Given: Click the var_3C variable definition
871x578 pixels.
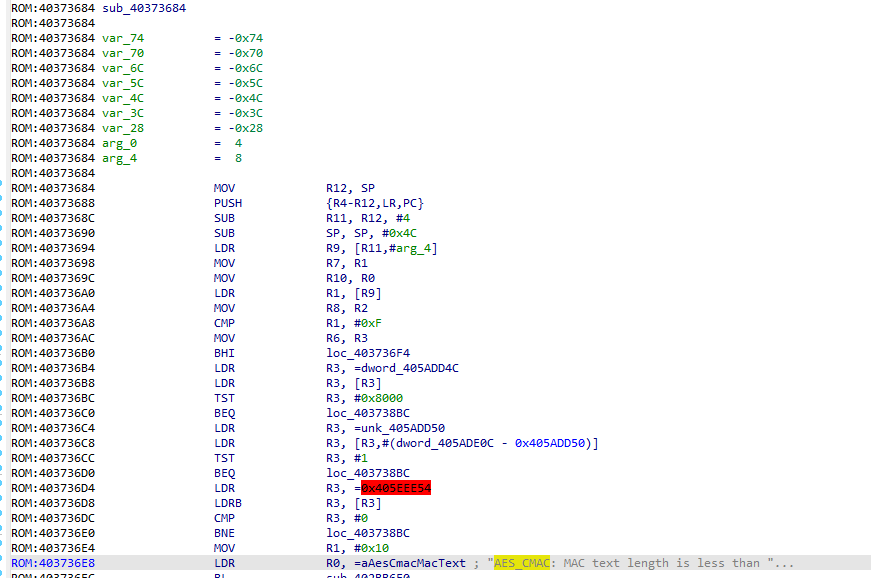Looking at the screenshot, I should pyautogui.click(x=123, y=113).
